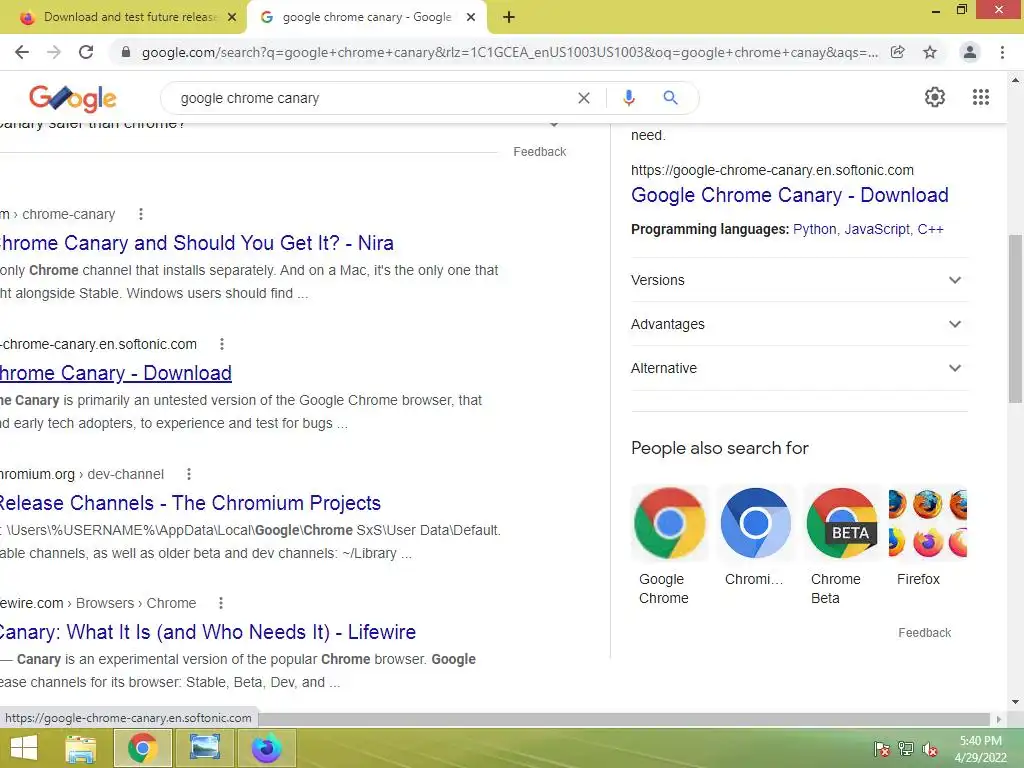Viewport: 1024px width, 768px height.
Task: Start voice search with microphone icon
Action: [628, 98]
